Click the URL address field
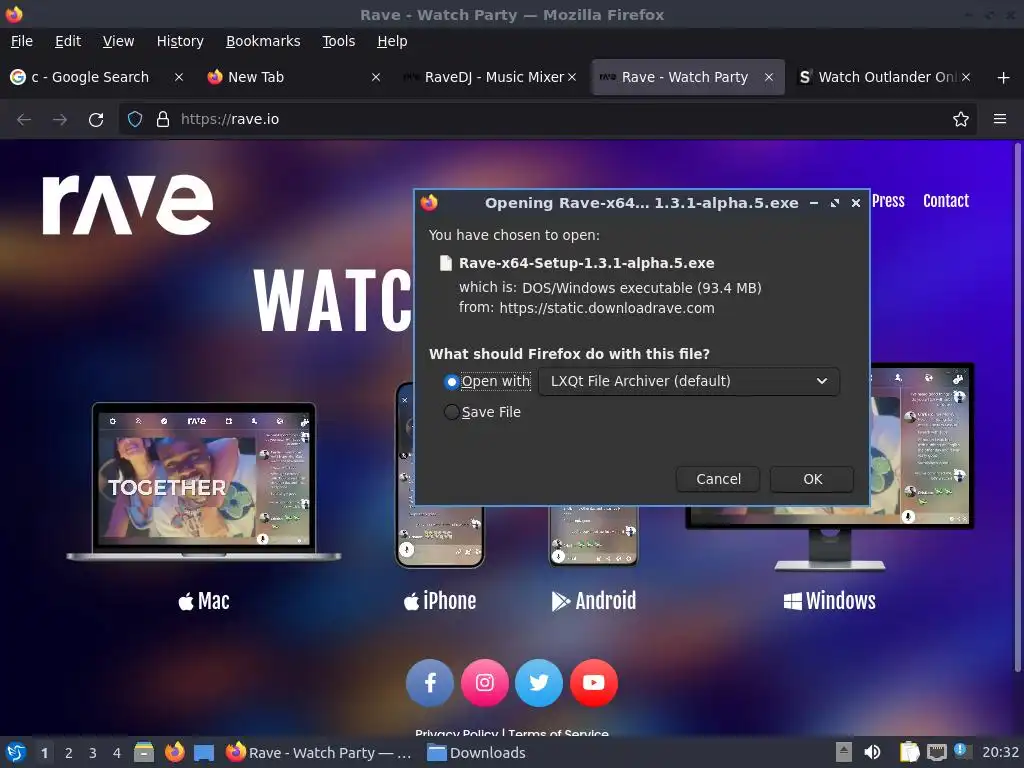This screenshot has height=768, width=1024. point(549,120)
